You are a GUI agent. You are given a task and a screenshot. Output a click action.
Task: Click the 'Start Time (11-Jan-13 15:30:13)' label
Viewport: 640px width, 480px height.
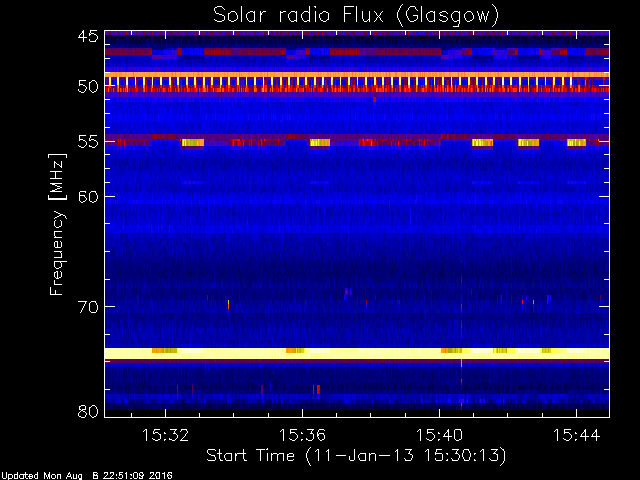pos(356,456)
